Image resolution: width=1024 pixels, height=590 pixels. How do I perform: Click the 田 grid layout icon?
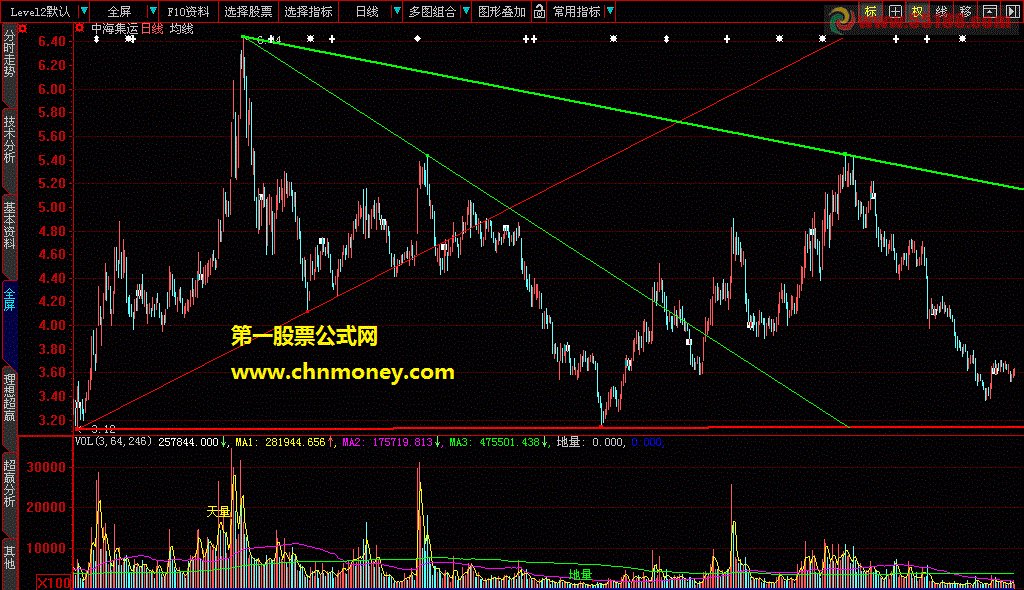point(895,11)
